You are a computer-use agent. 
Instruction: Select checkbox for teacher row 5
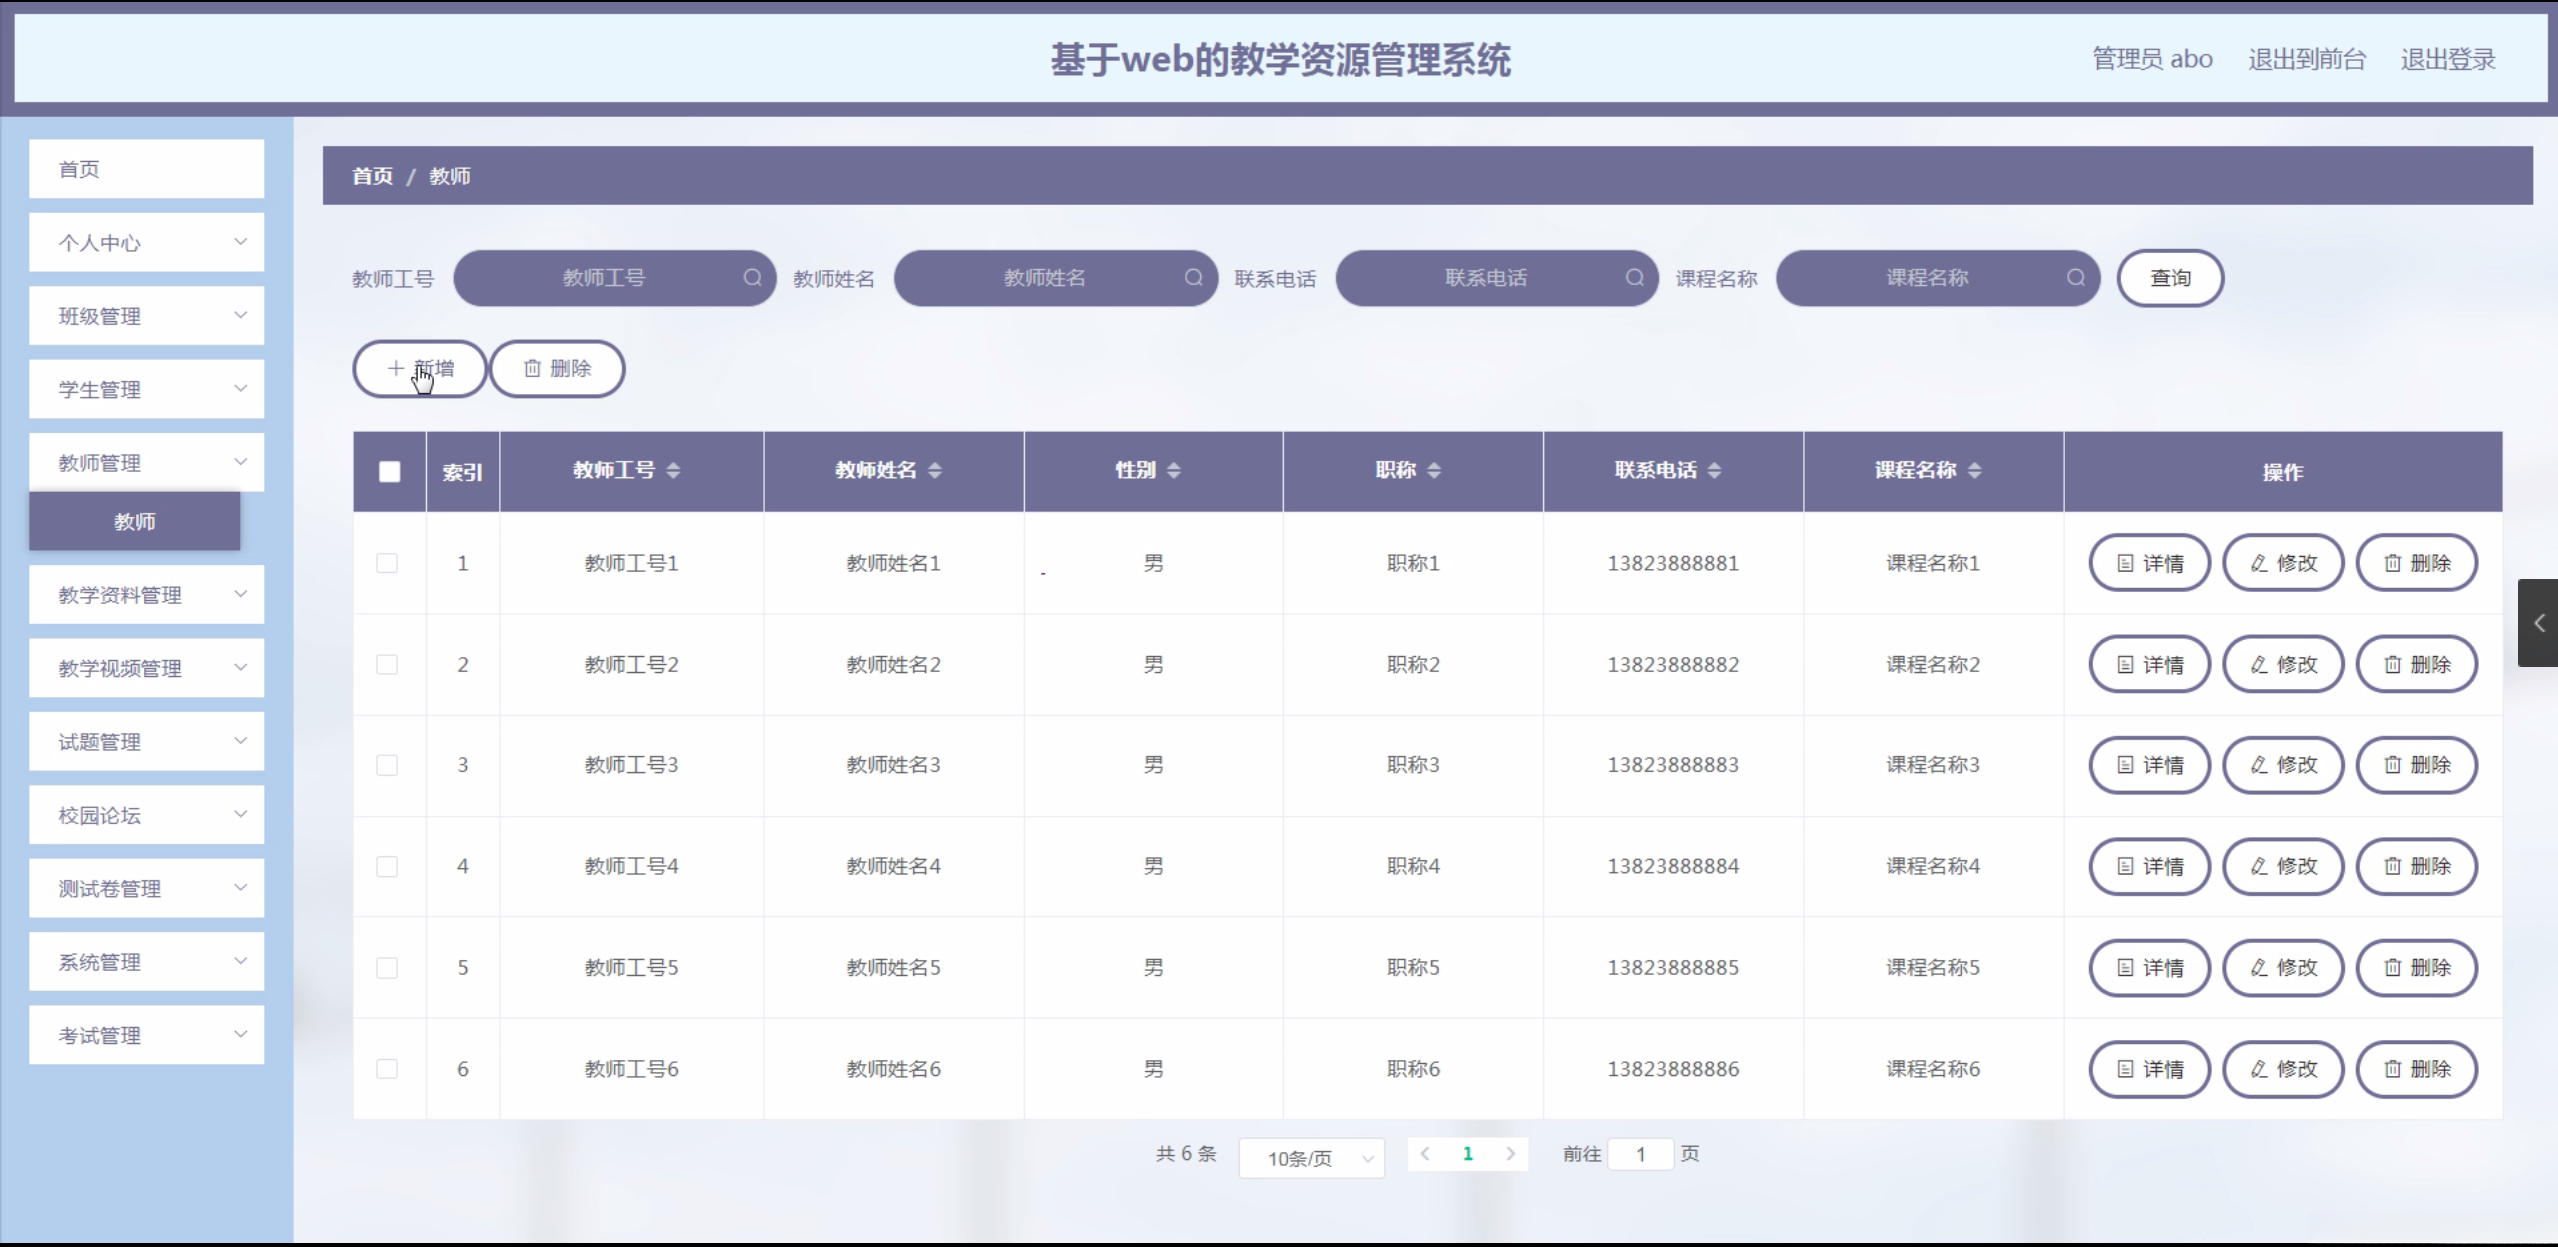coord(387,967)
